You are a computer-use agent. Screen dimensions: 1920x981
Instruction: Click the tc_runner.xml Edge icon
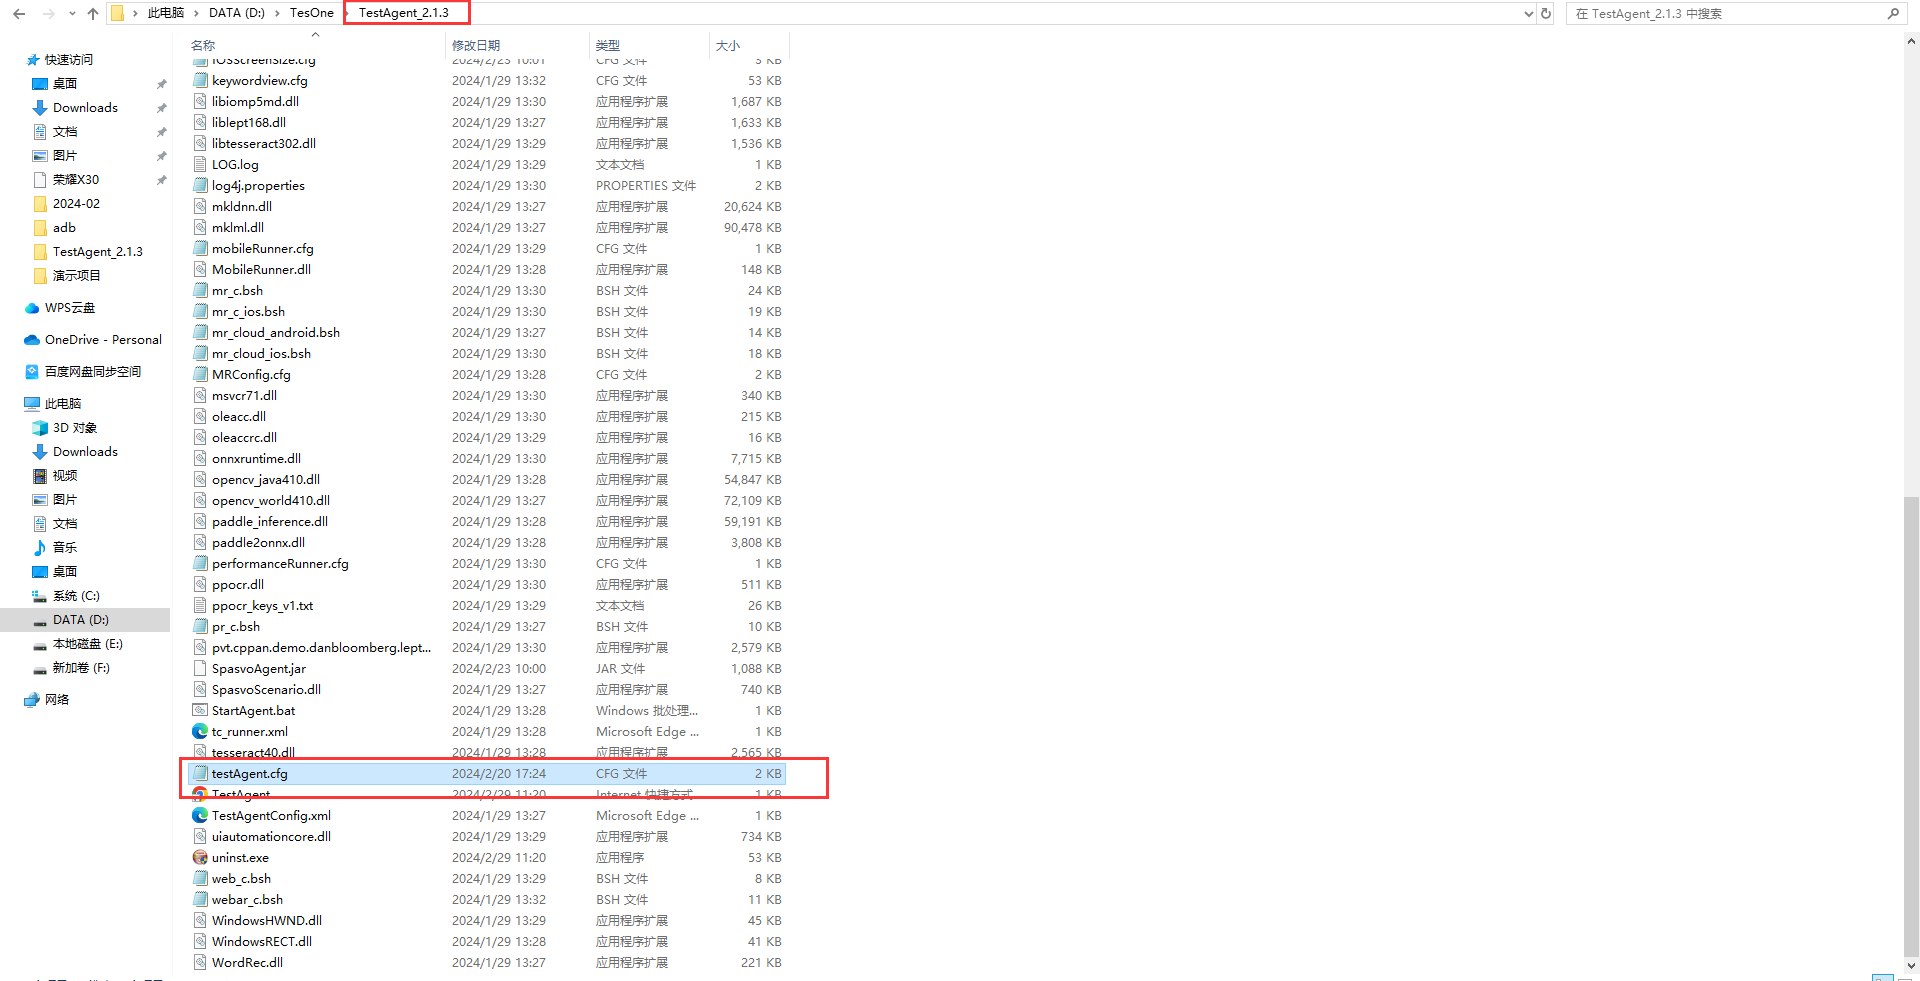pos(200,732)
